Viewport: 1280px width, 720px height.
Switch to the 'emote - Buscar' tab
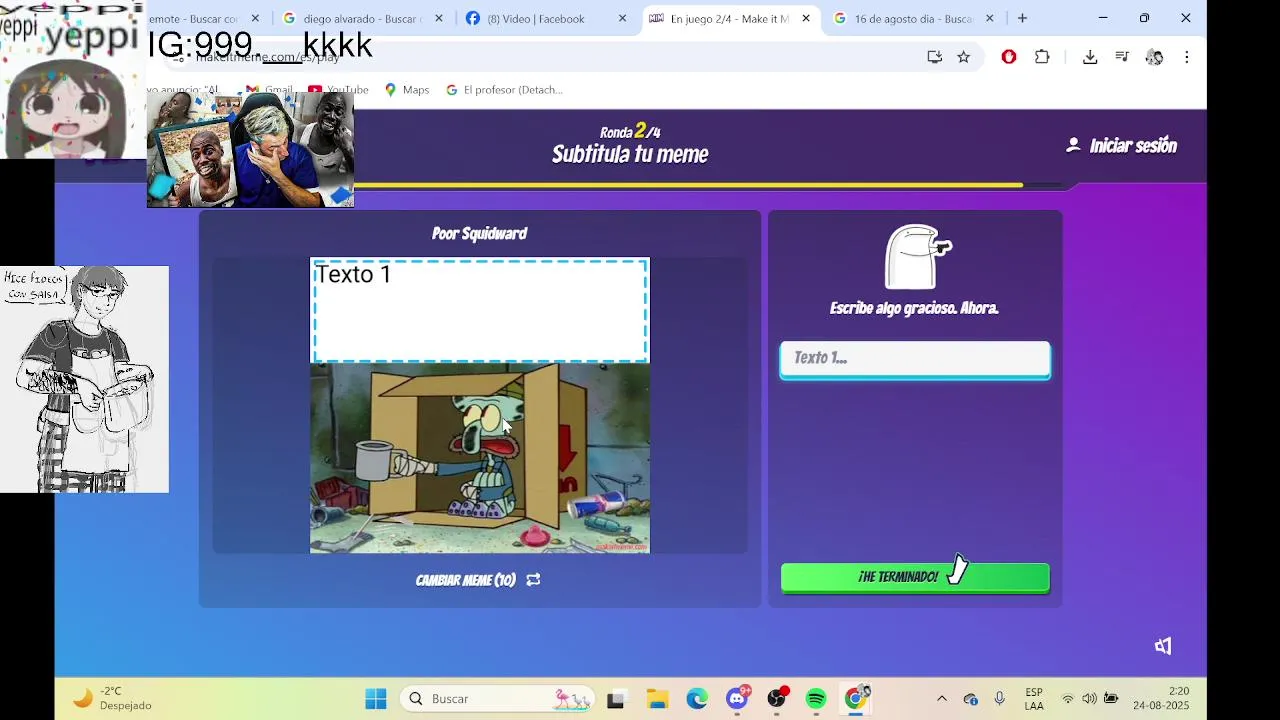click(192, 18)
